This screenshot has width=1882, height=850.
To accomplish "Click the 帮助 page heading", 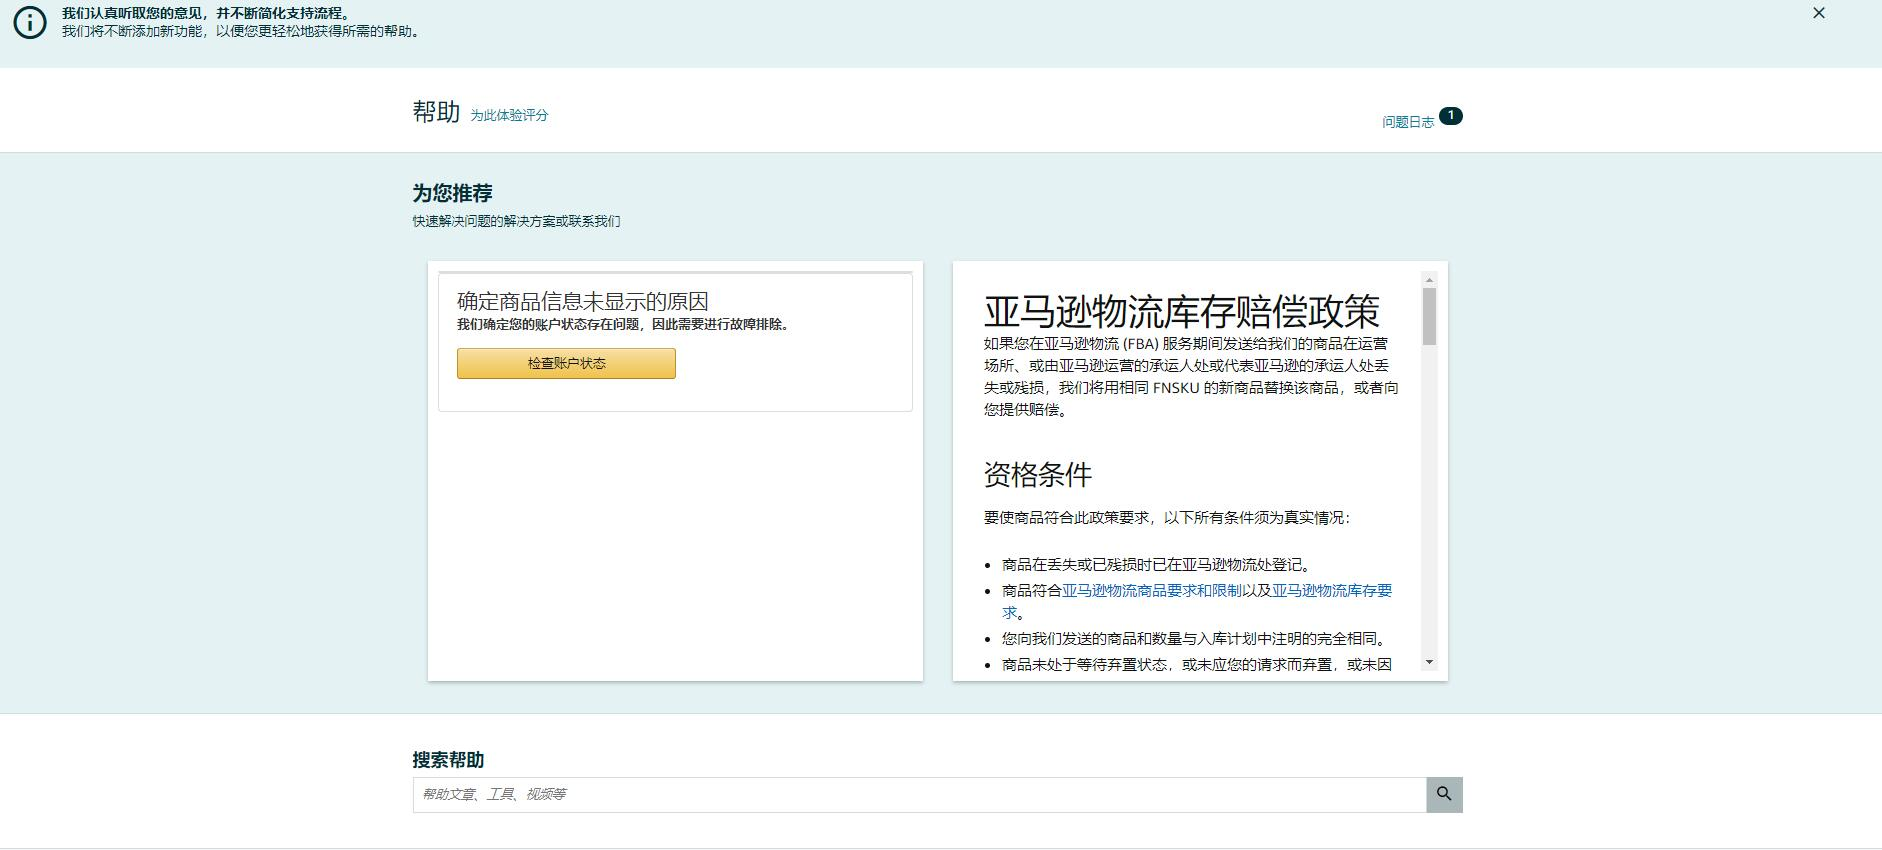I will click(436, 112).
